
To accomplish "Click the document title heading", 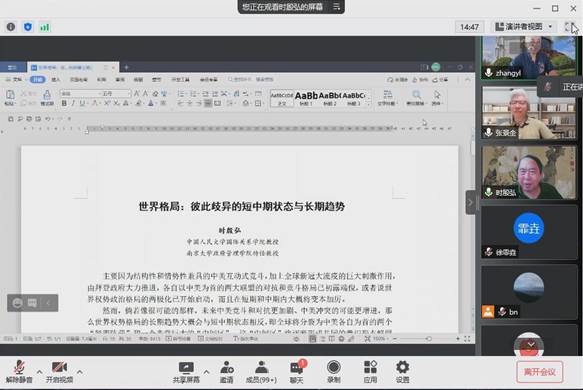I will click(x=242, y=206).
